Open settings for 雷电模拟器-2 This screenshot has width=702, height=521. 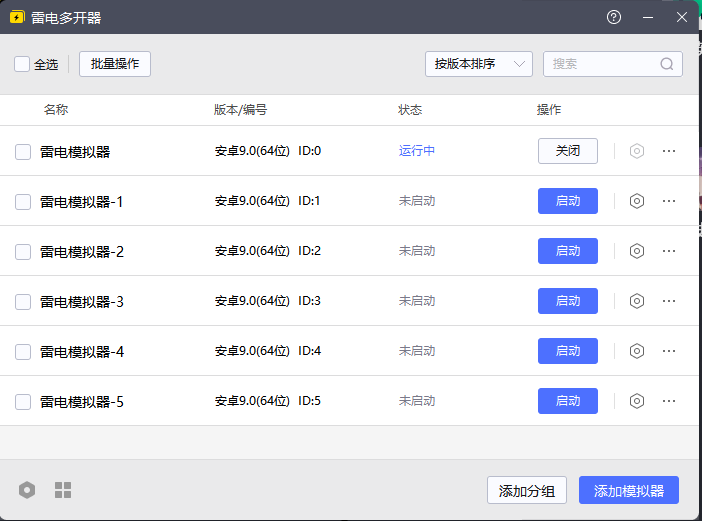pos(636,251)
